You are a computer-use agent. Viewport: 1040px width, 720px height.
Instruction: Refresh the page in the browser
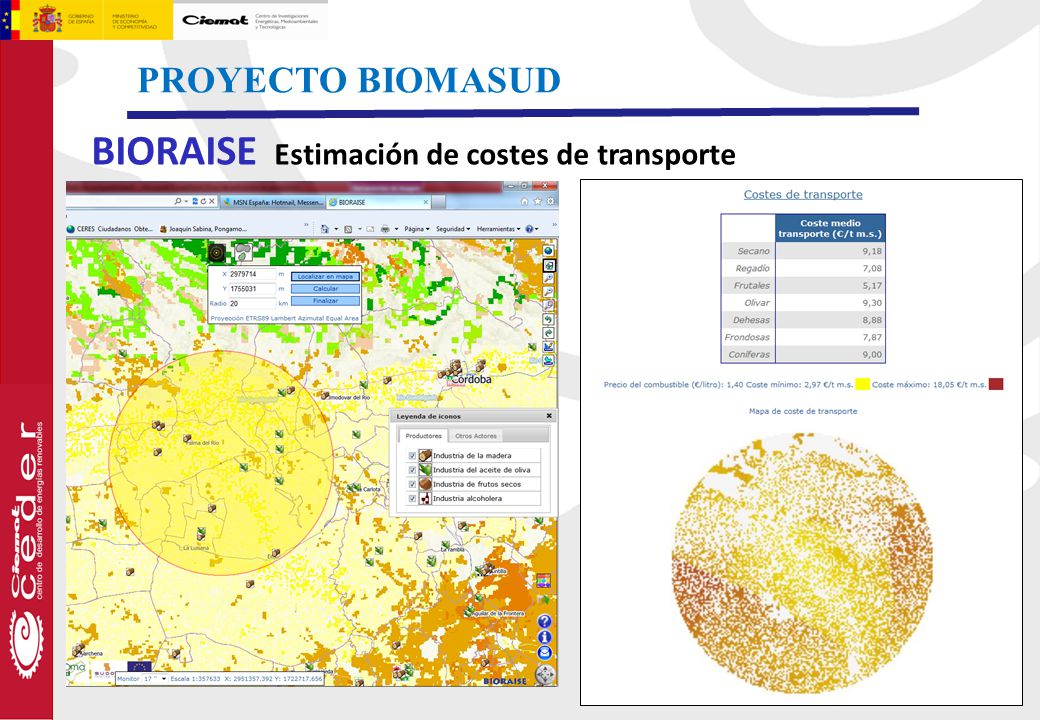(203, 202)
